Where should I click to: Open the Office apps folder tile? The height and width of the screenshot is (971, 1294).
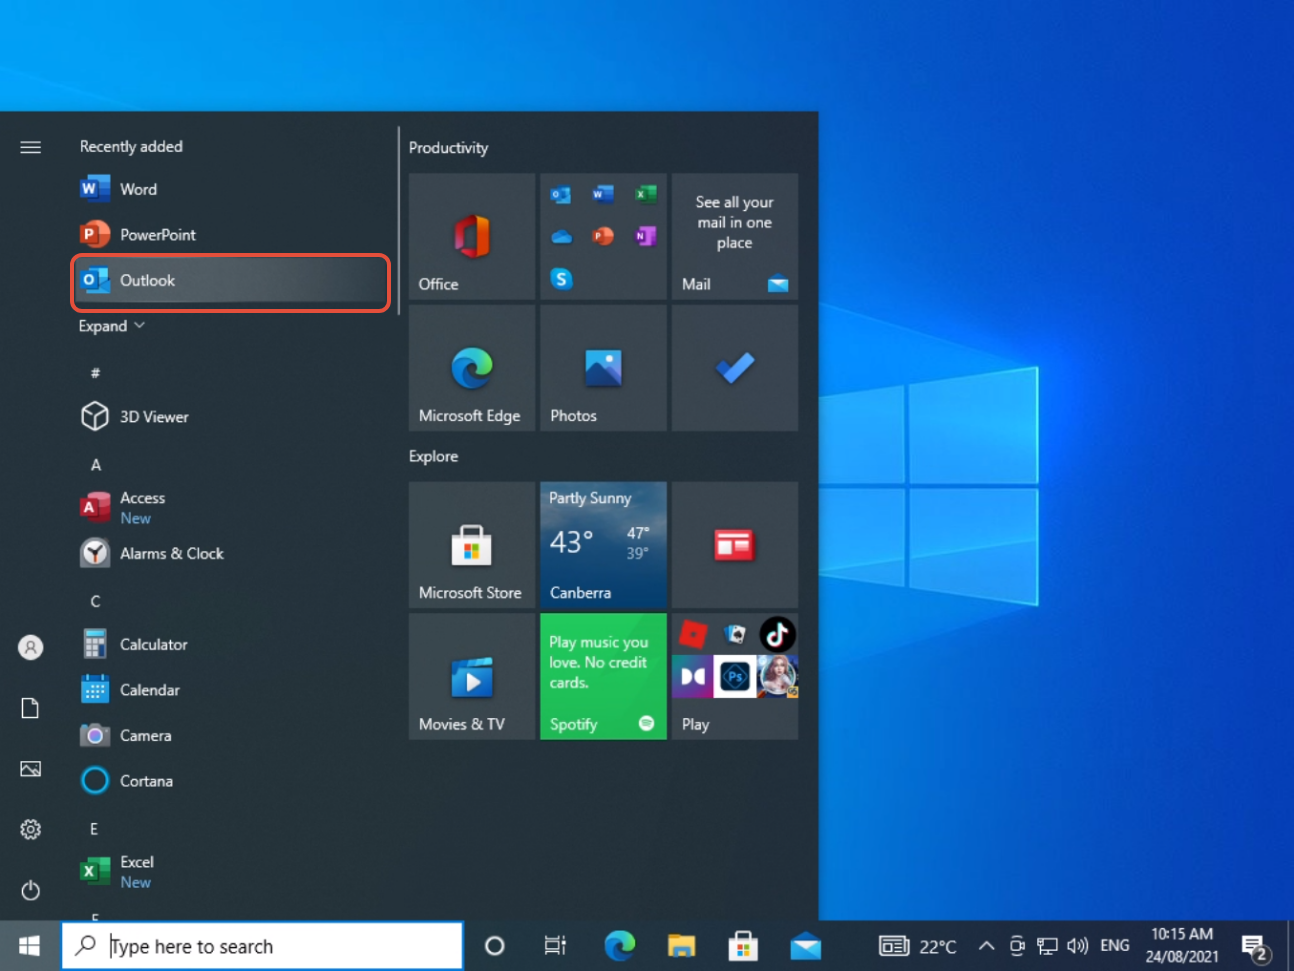603,237
